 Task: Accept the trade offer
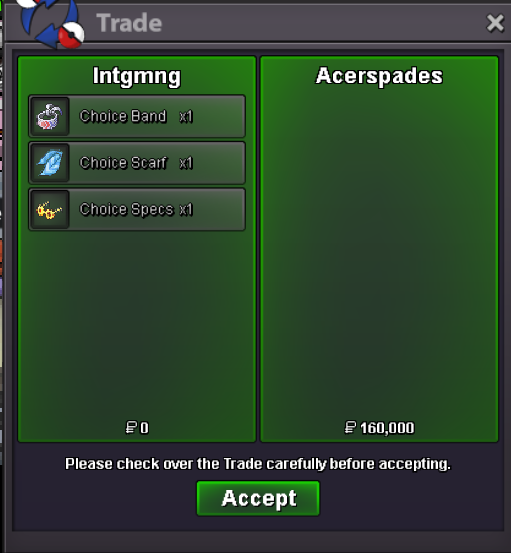258,498
